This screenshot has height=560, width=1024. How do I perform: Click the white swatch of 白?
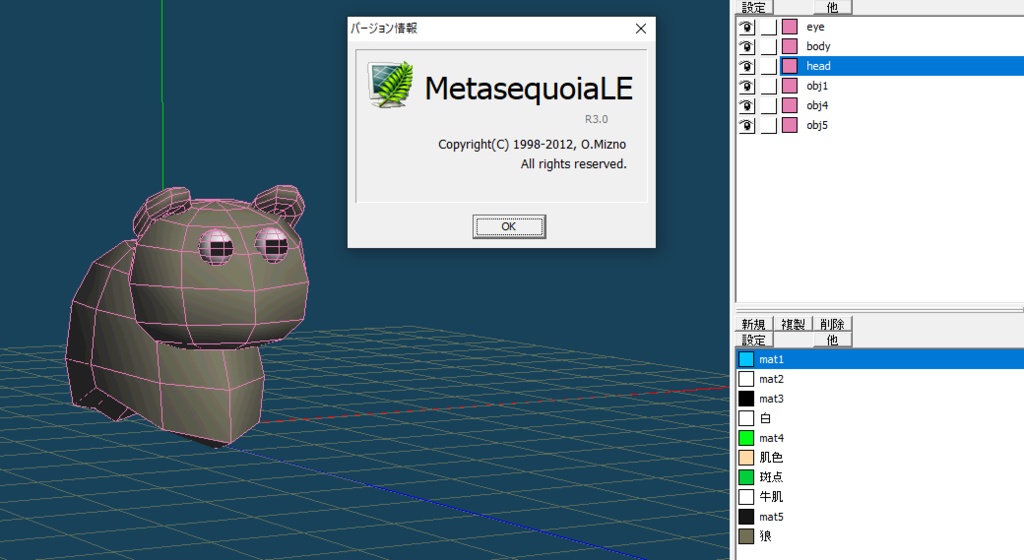click(x=746, y=418)
